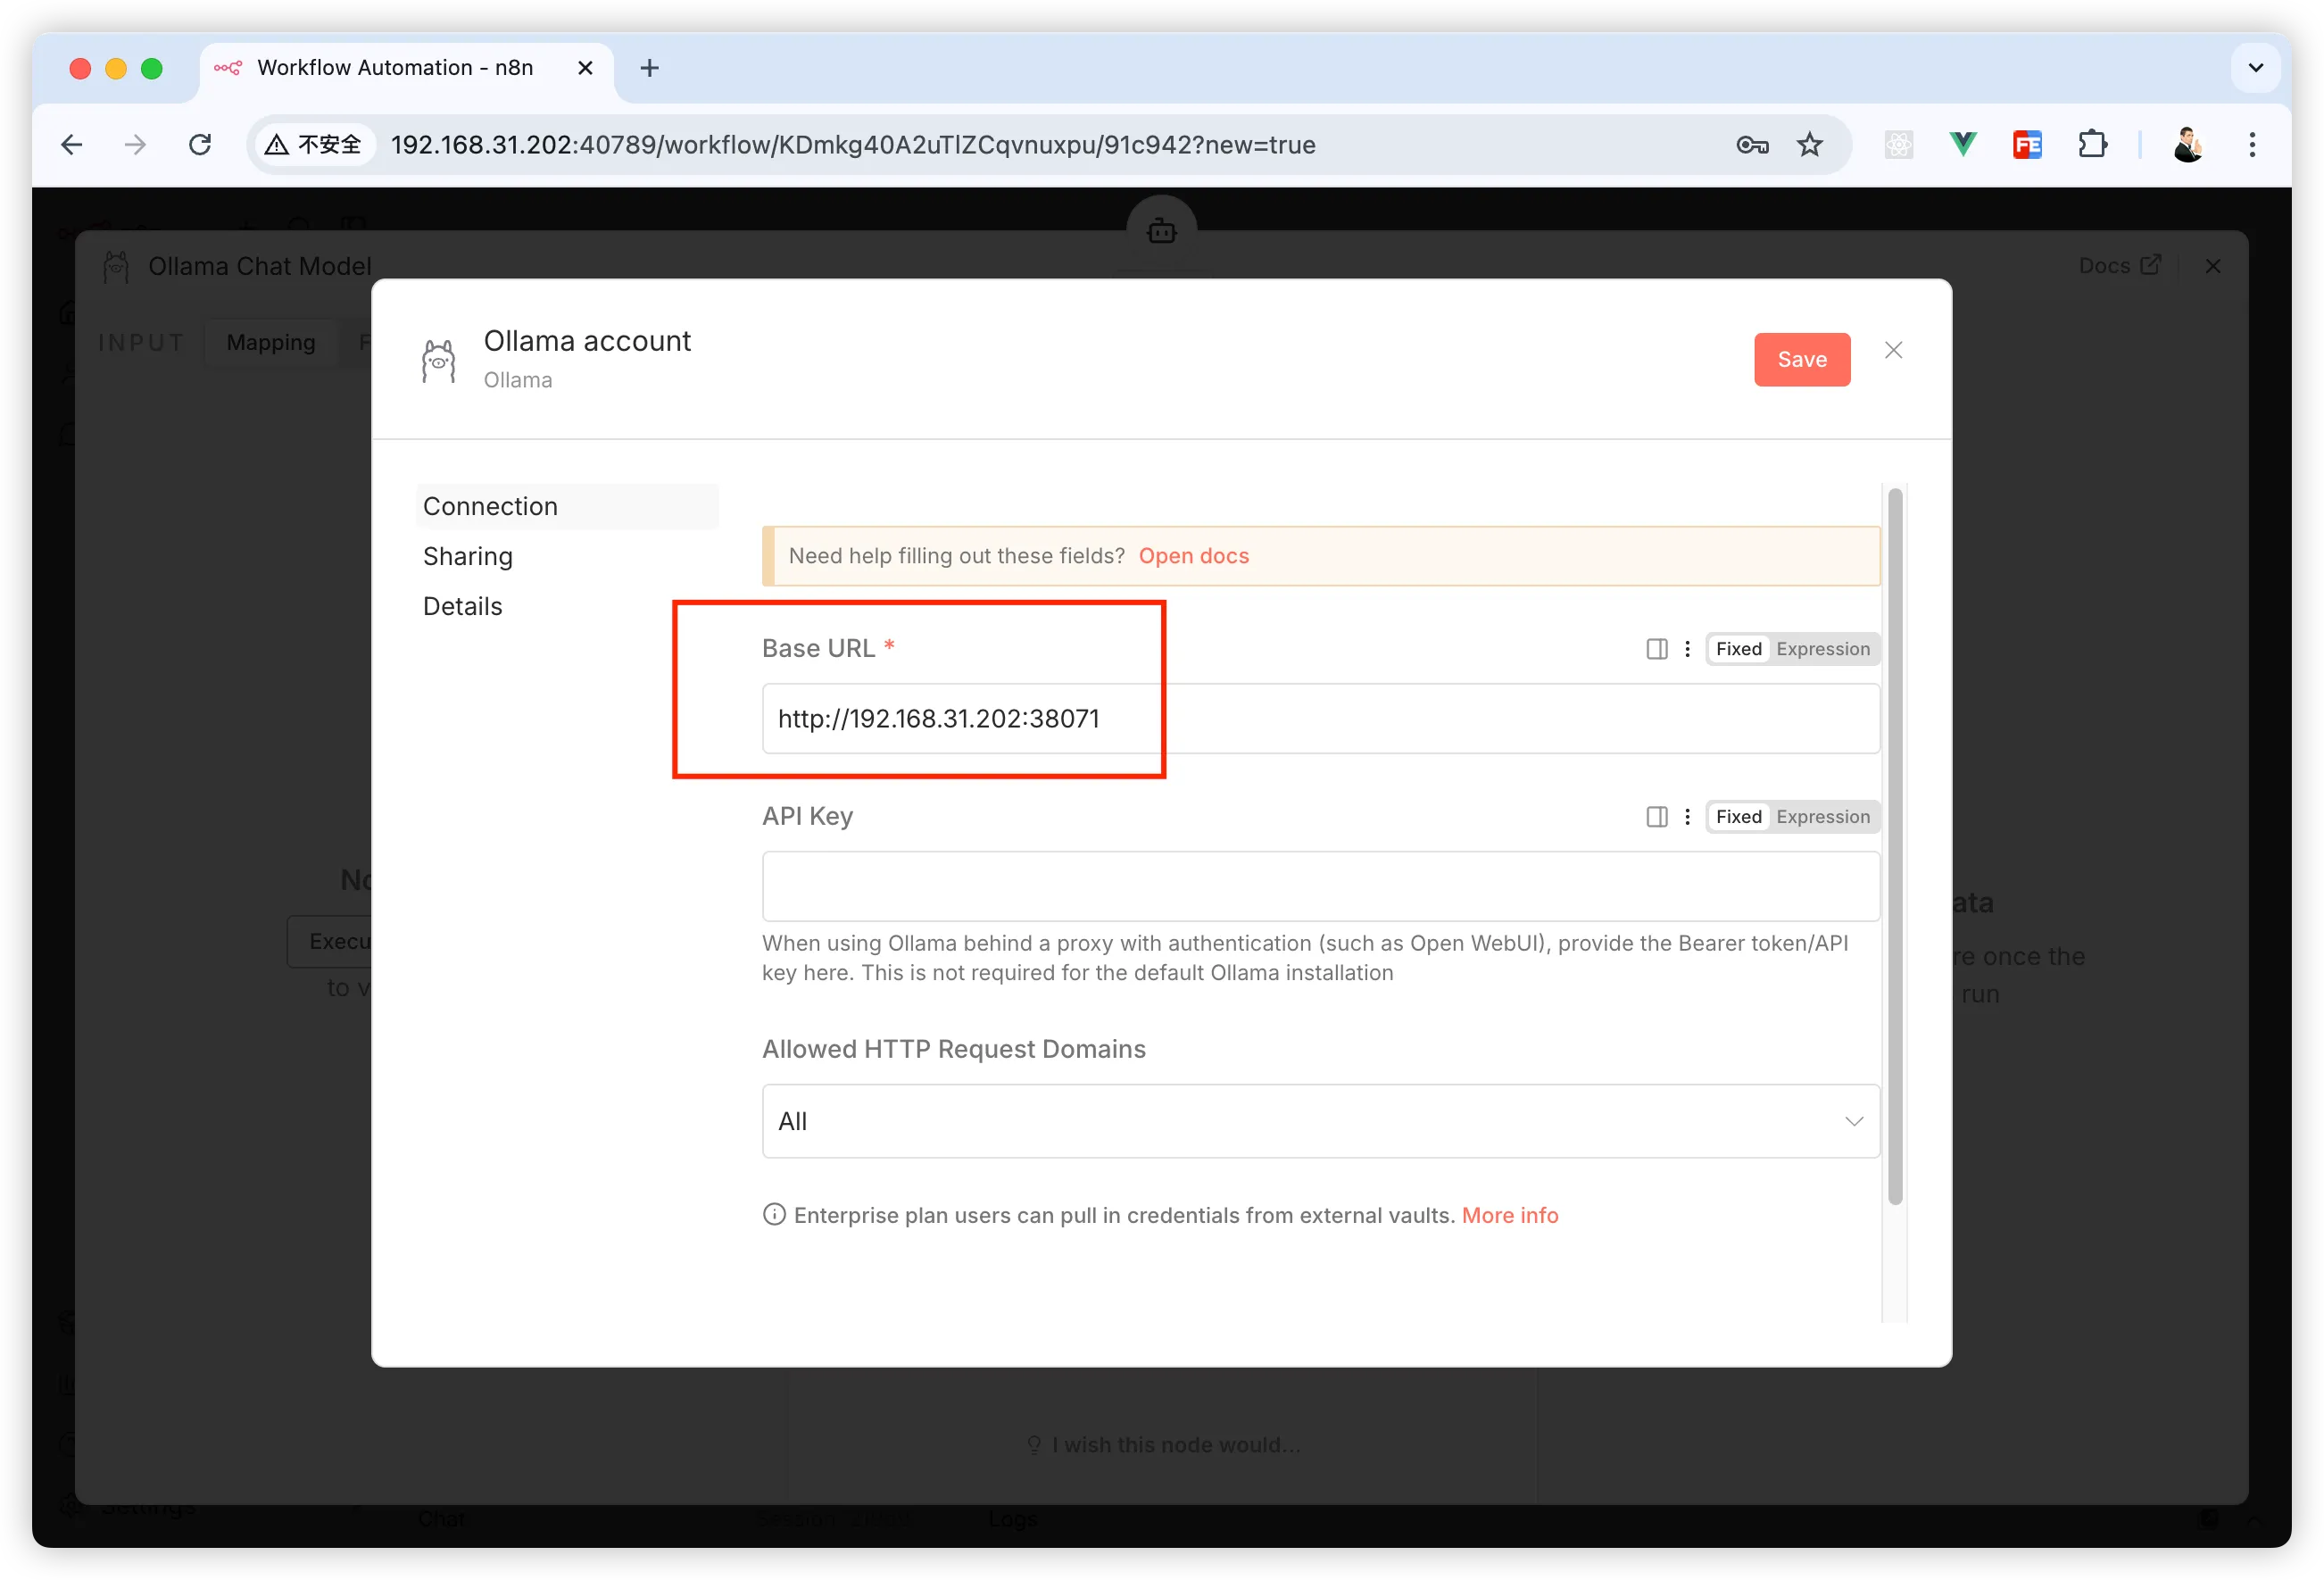Click API Key focus panel icon
The height and width of the screenshot is (1580, 2324).
[1656, 817]
